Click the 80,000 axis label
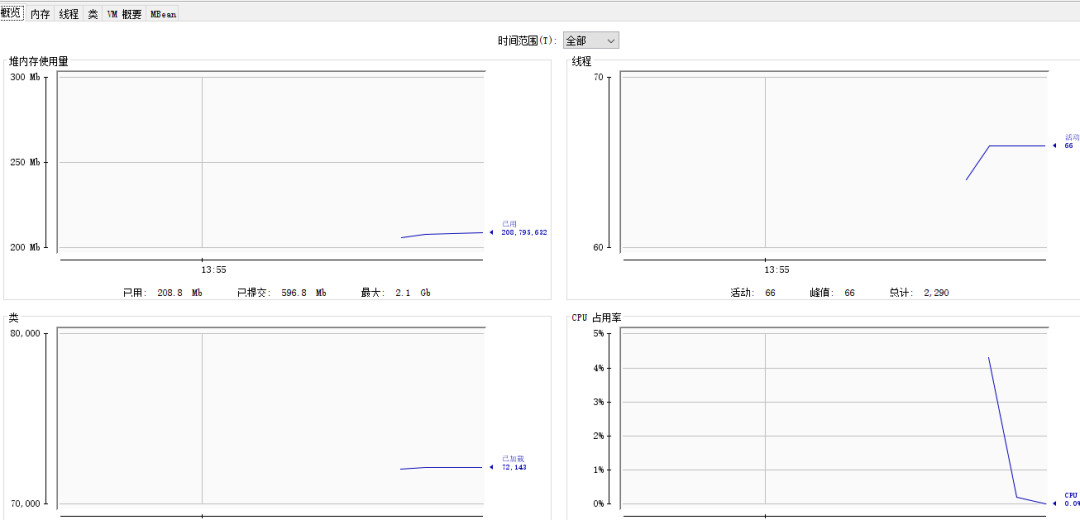Screen dimensions: 1080x520 coord(25,333)
